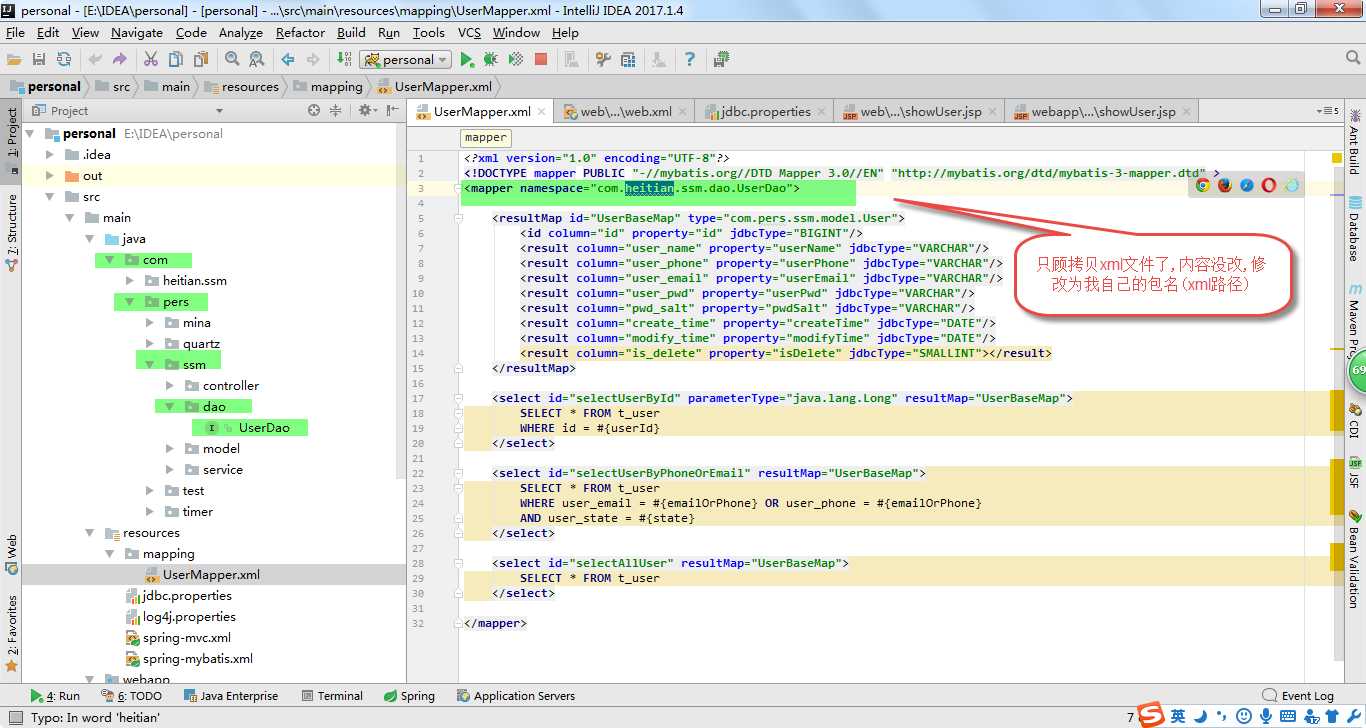Screen dimensions: 1366x728
Task: Open the Ant Build side panel
Action: point(1355,140)
